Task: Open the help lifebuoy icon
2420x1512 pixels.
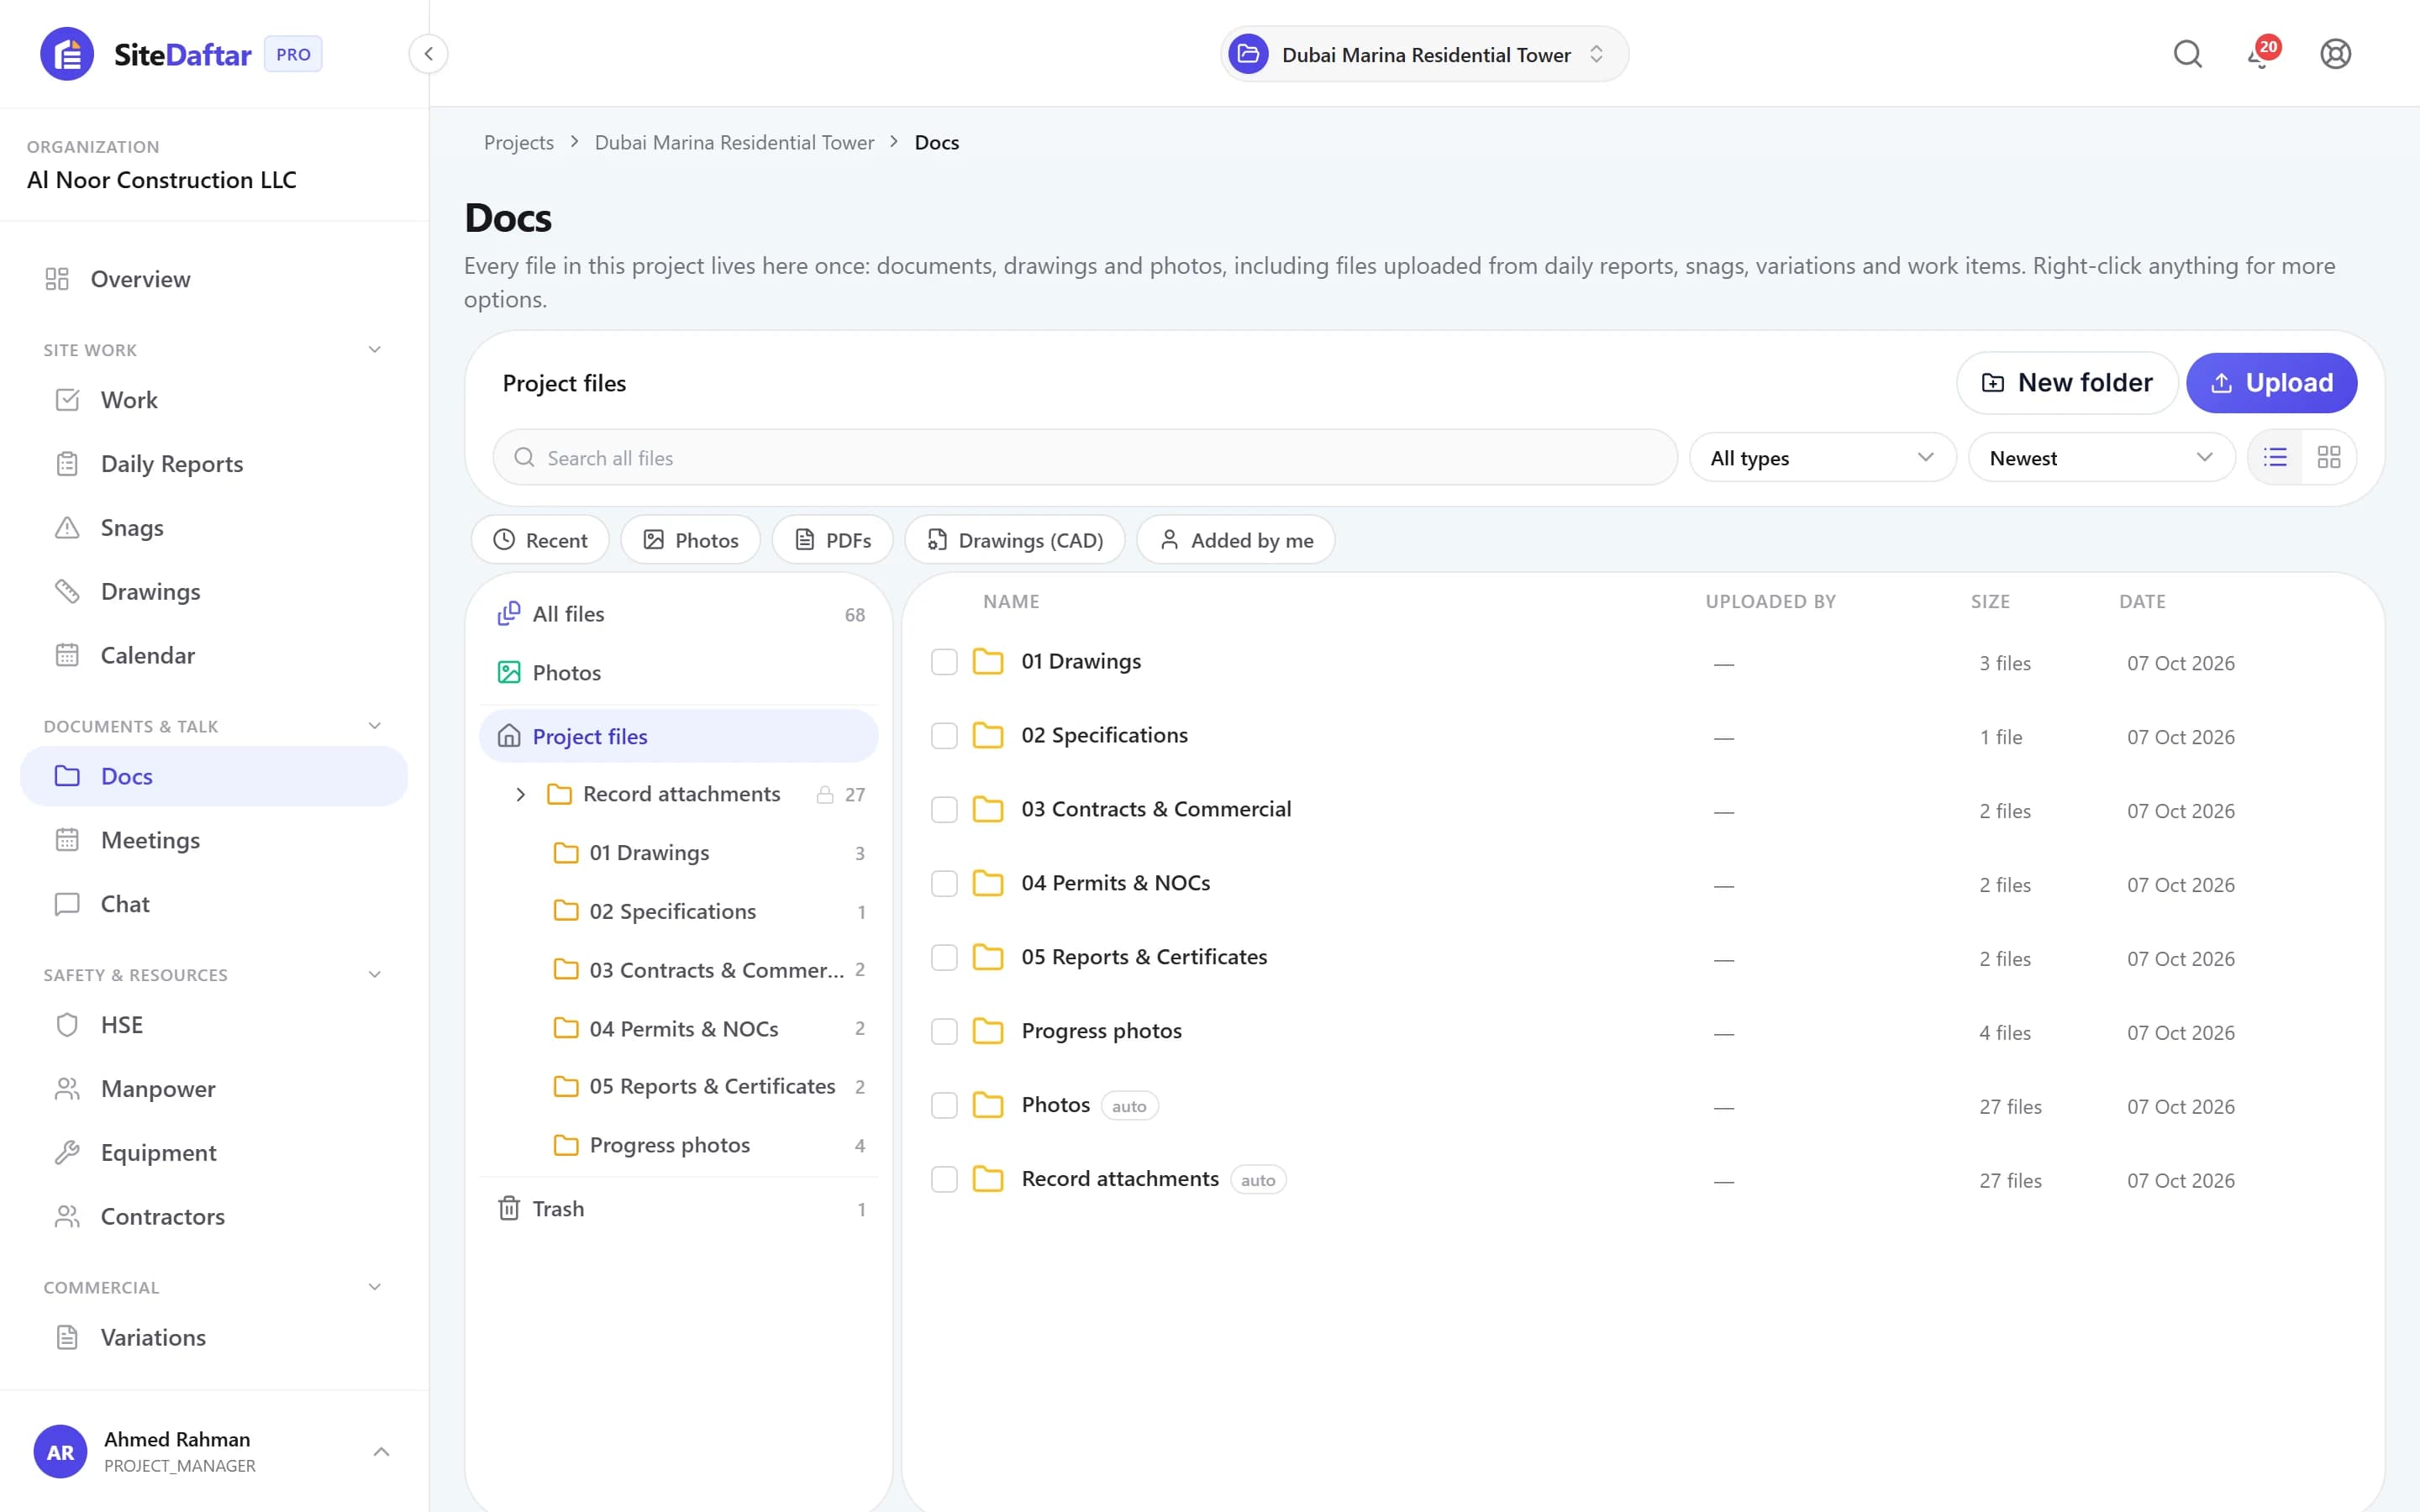Action: pos(2335,54)
